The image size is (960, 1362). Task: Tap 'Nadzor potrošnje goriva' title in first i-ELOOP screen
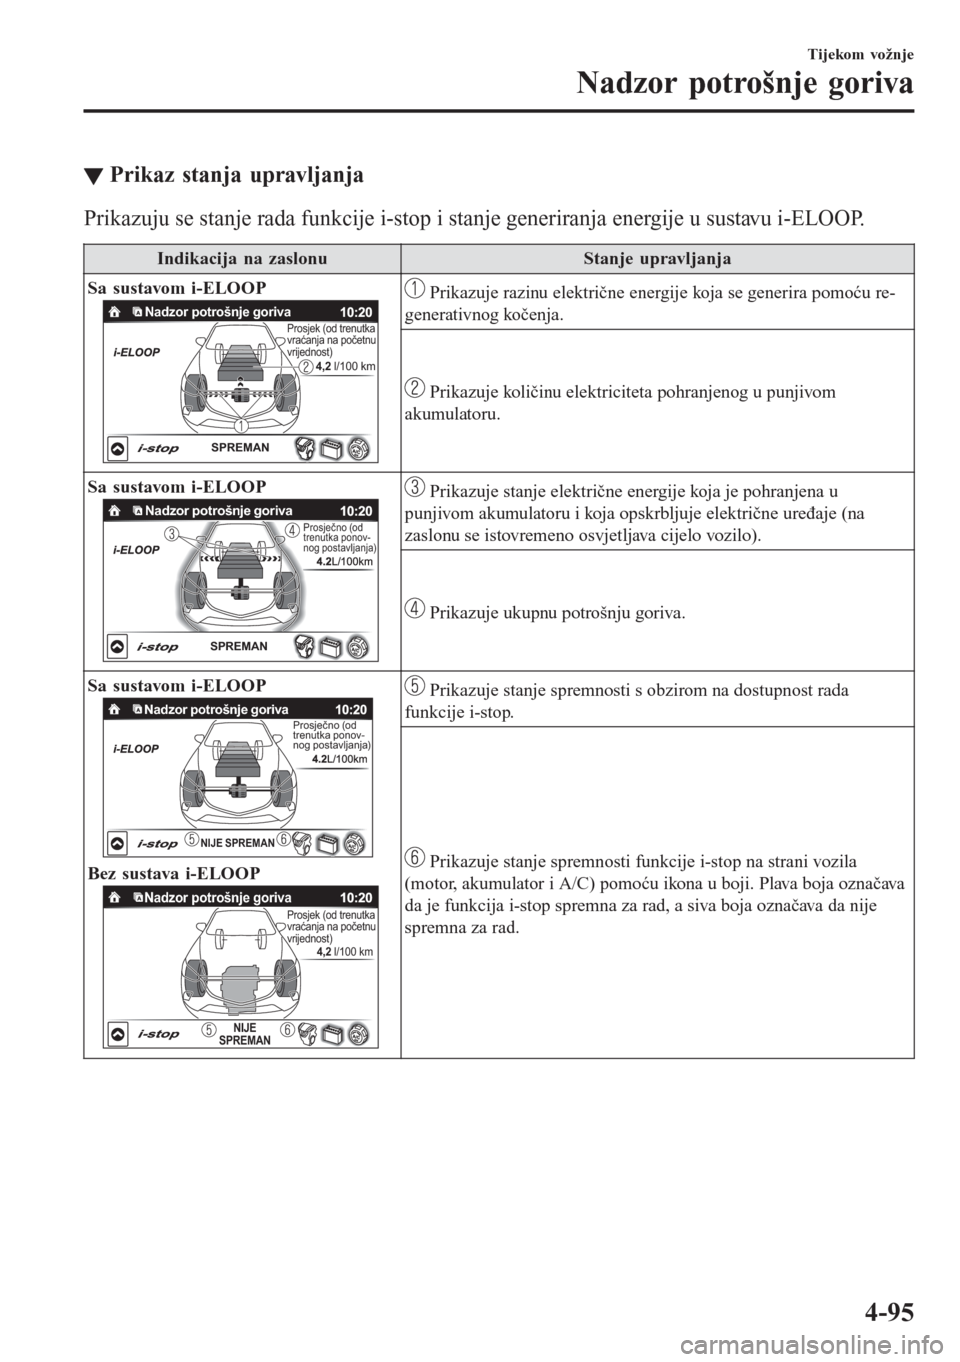(x=218, y=312)
